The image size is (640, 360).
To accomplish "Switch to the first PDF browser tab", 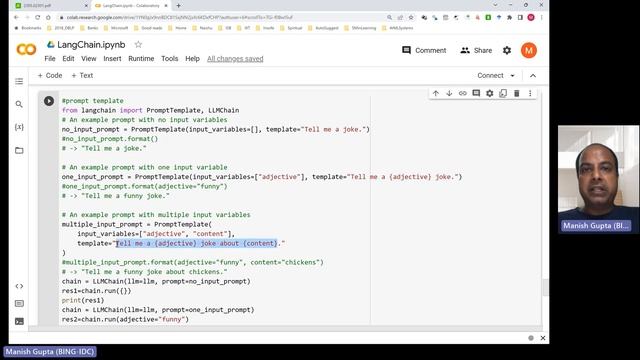I will coord(51,6).
